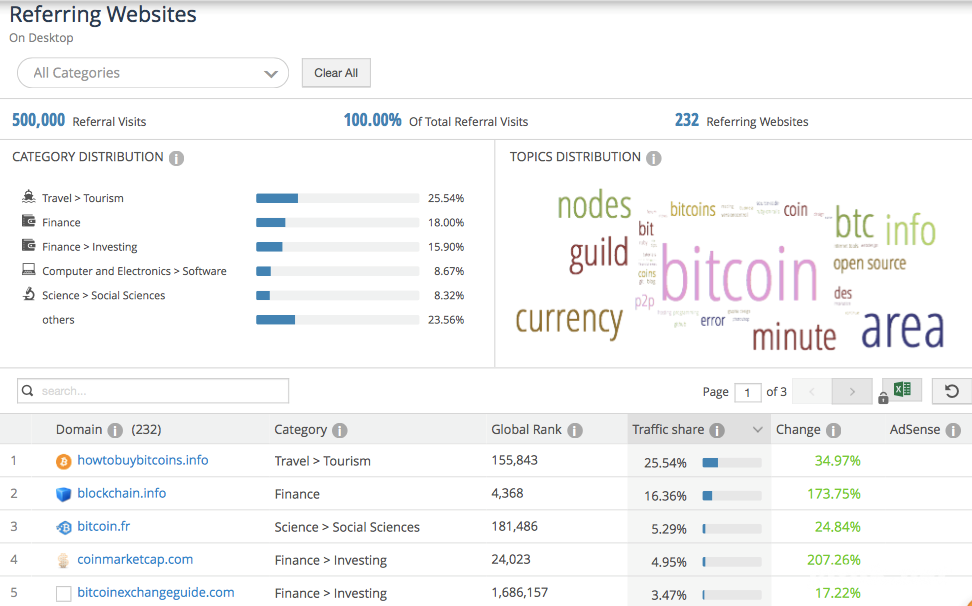Open bitcoin.fr link
The width and height of the screenshot is (972, 606).
click(104, 526)
